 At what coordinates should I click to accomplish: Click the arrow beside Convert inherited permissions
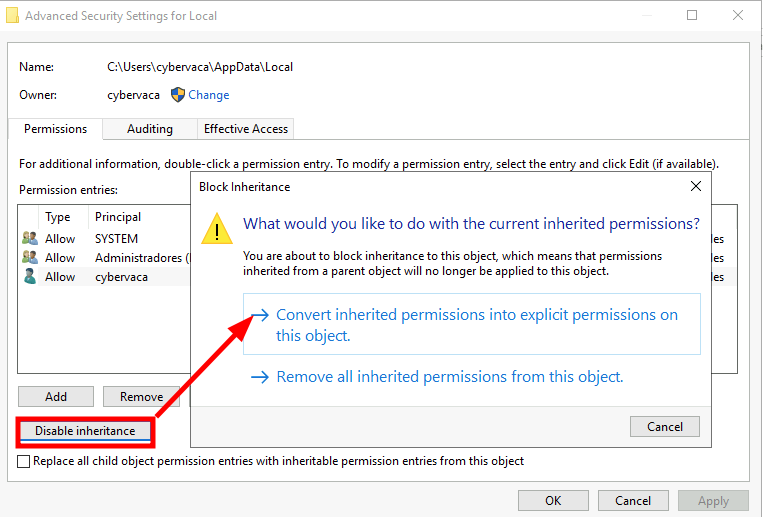coord(259,315)
